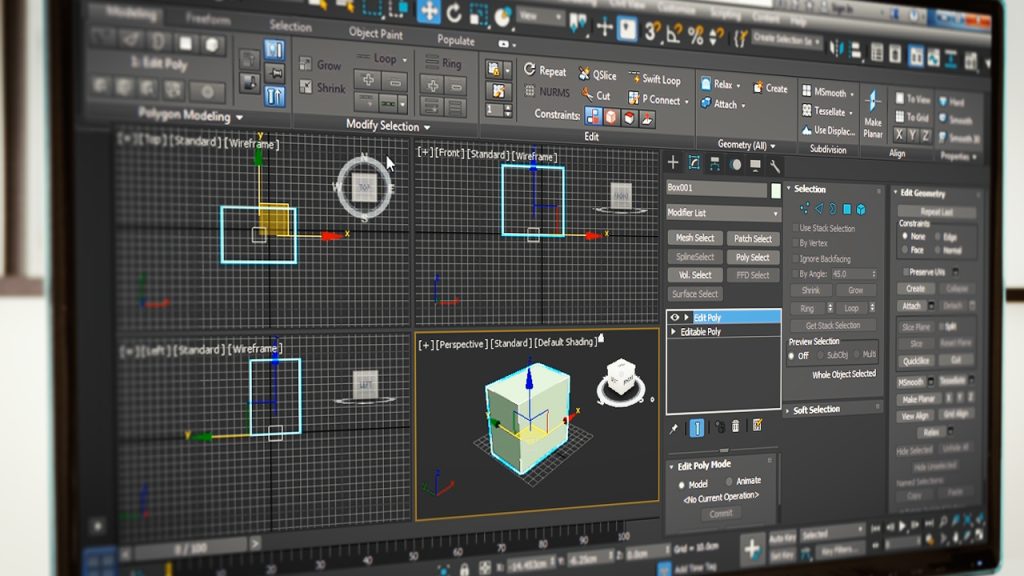The height and width of the screenshot is (576, 1024).
Task: Click the Cut tool in ribbon
Action: coord(596,95)
